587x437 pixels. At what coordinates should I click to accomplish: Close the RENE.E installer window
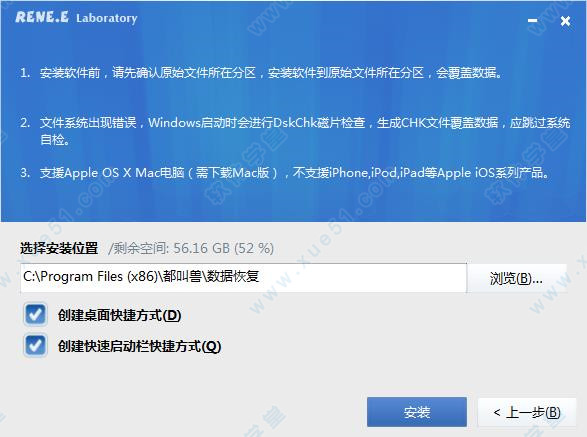(565, 21)
